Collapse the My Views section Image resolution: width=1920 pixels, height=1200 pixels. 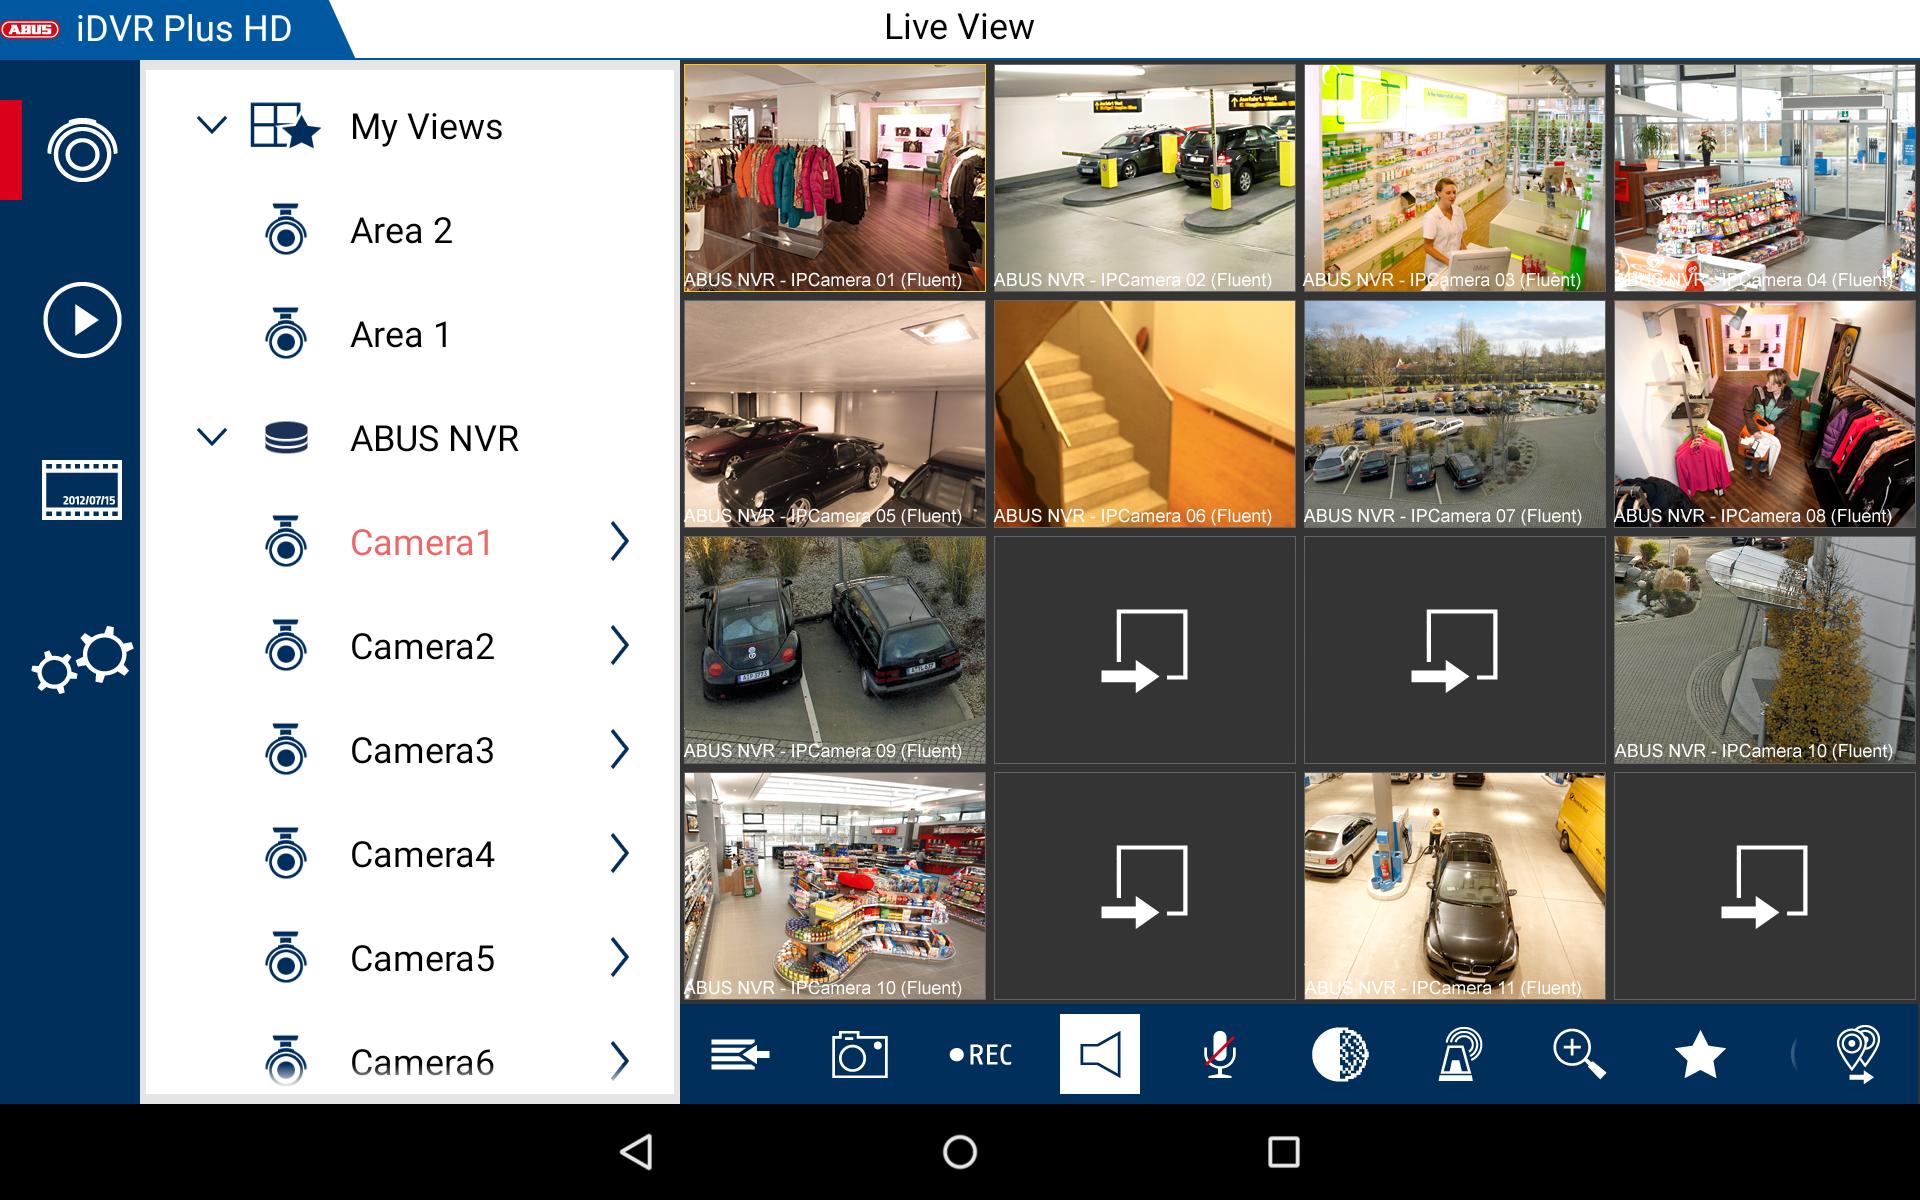pos(212,126)
